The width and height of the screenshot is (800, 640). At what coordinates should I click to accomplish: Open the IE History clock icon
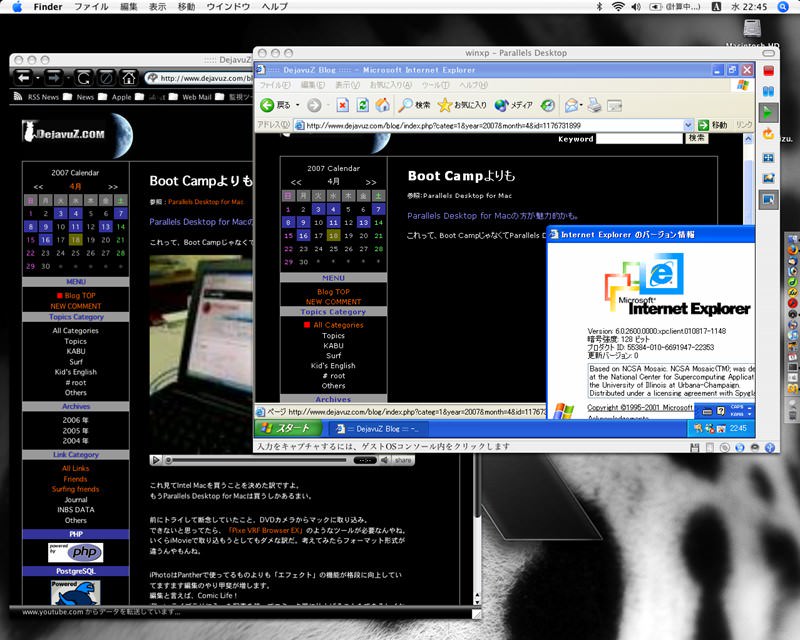pyautogui.click(x=547, y=105)
